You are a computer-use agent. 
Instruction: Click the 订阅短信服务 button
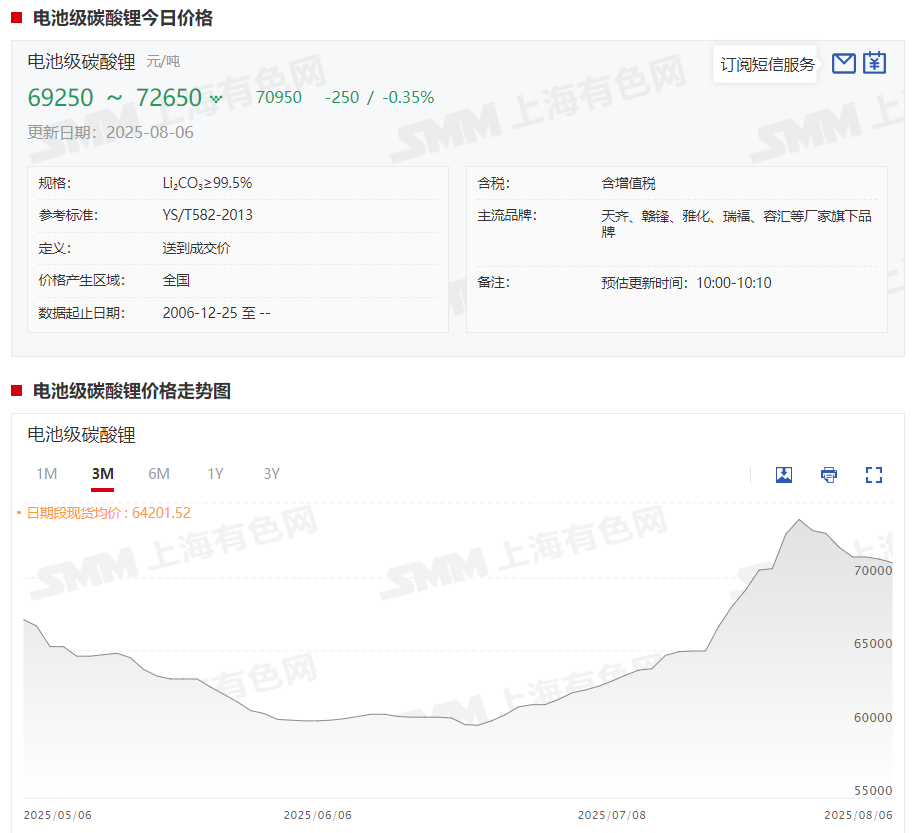point(767,65)
